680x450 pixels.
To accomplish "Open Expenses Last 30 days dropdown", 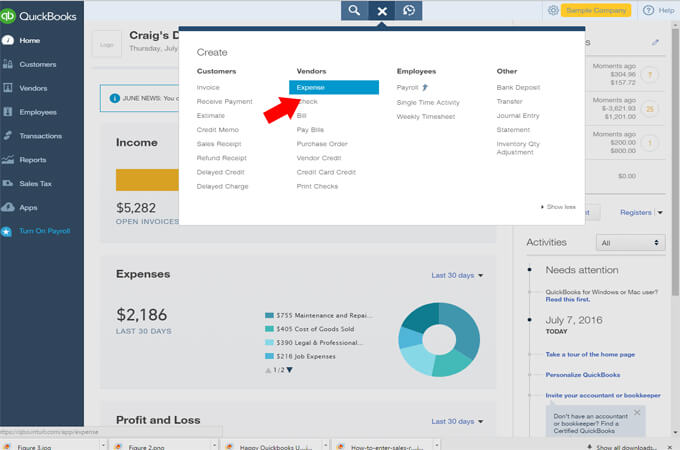I will 457,275.
